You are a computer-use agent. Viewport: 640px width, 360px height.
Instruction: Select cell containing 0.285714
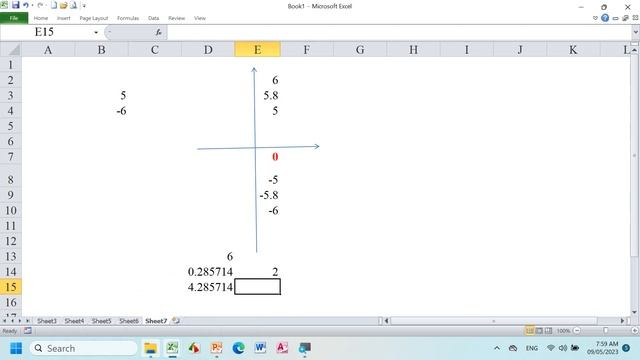point(208,272)
